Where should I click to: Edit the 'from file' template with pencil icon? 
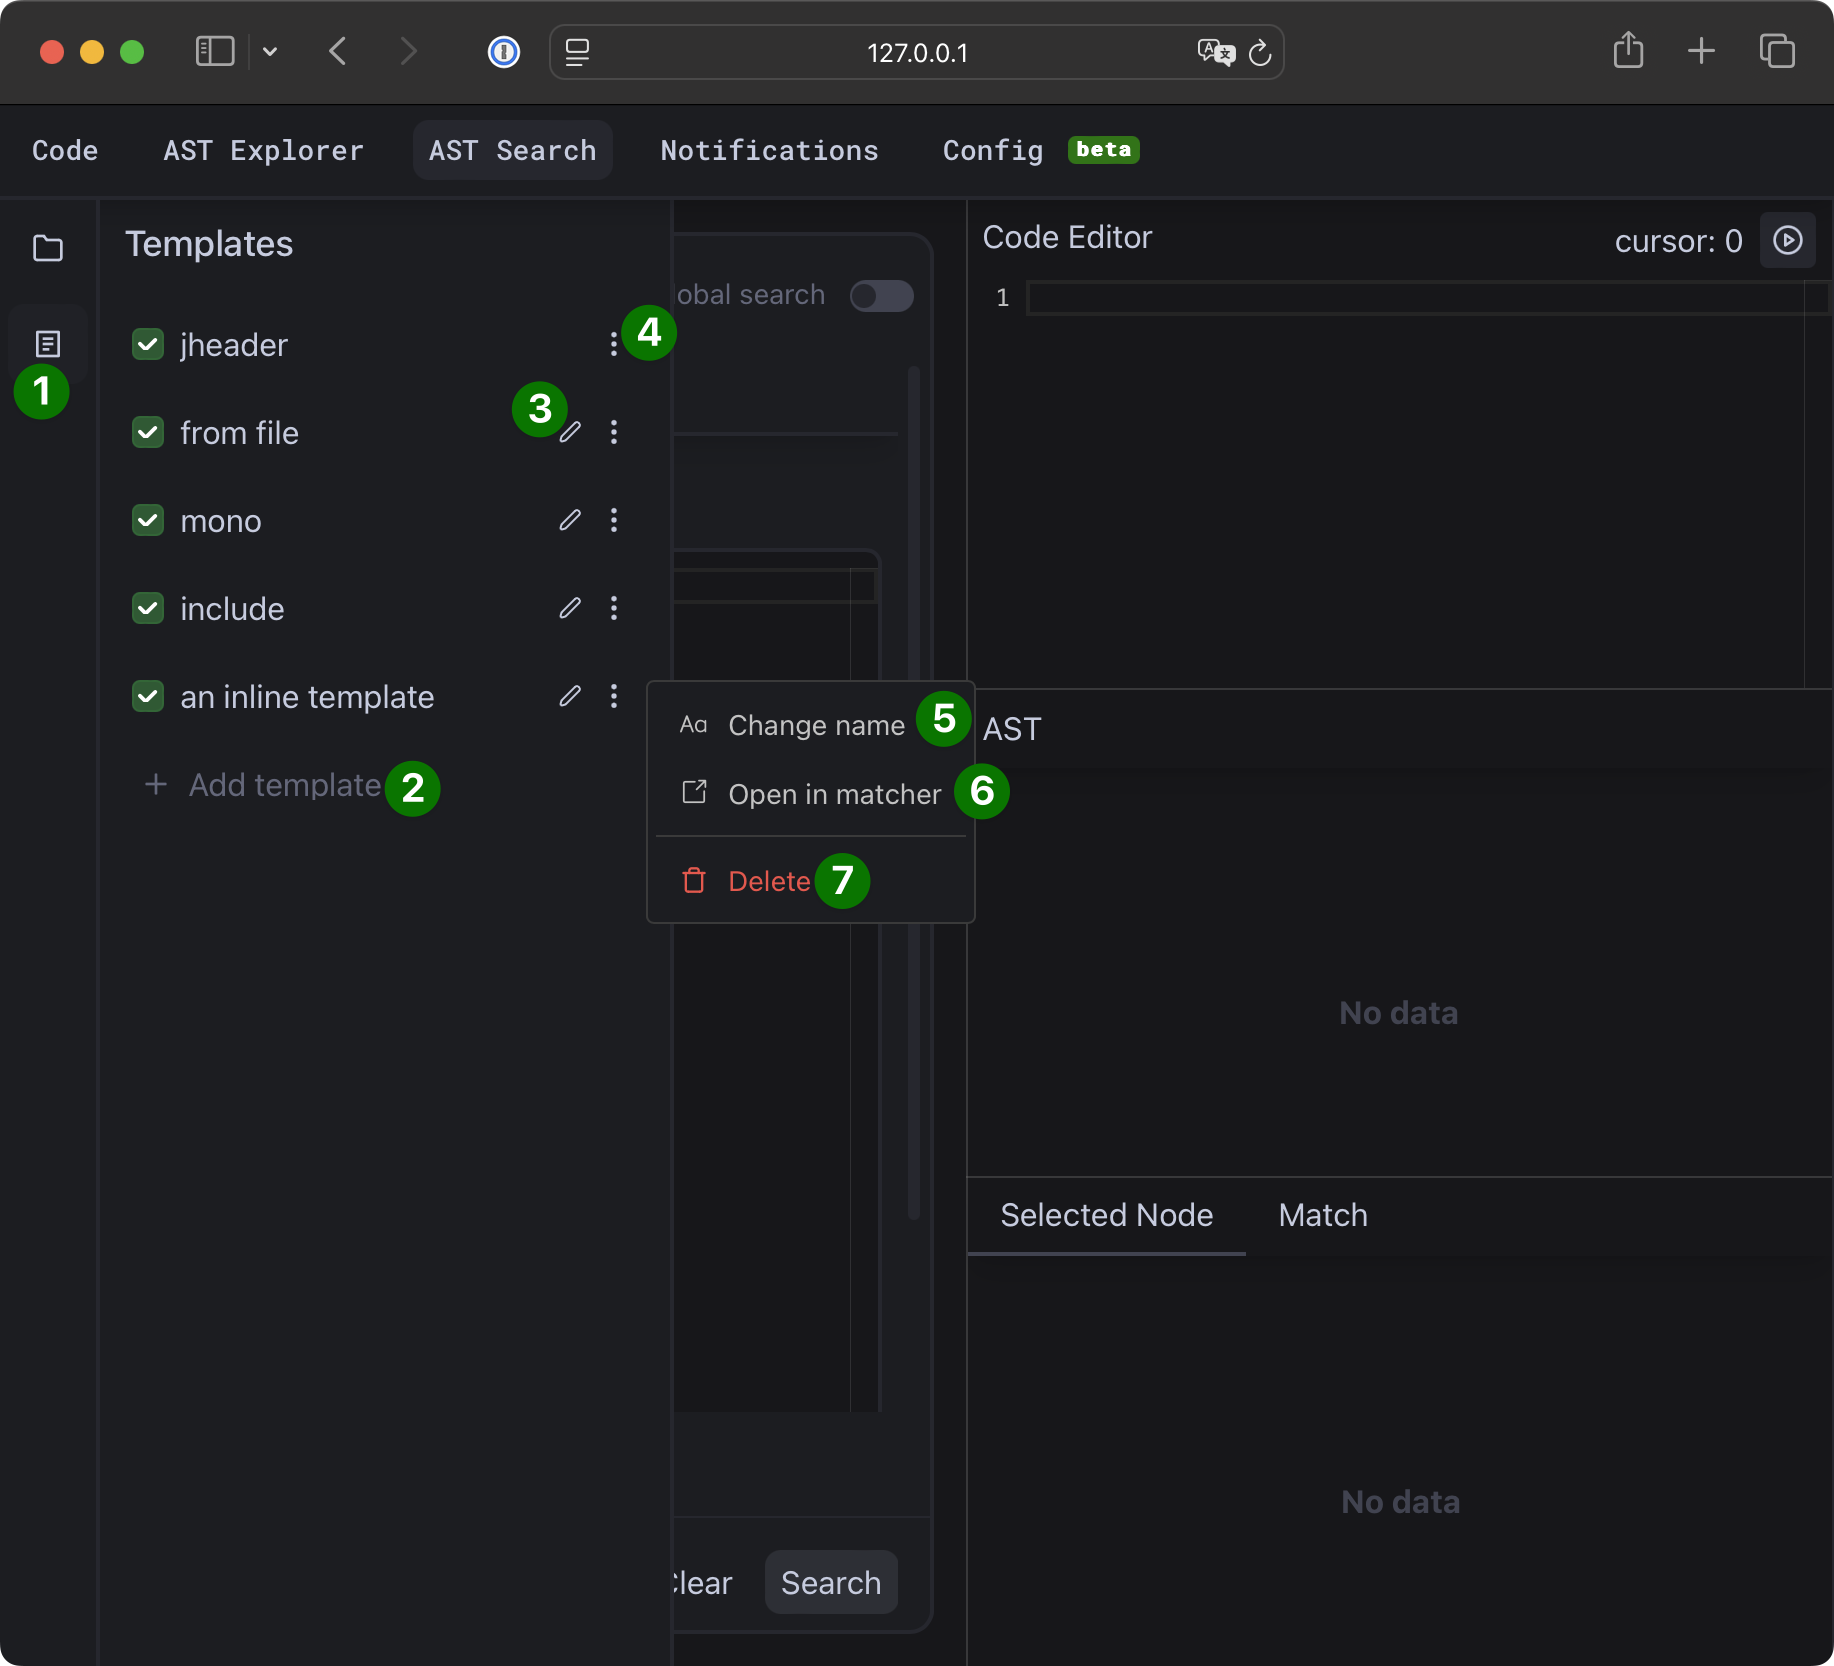[570, 432]
